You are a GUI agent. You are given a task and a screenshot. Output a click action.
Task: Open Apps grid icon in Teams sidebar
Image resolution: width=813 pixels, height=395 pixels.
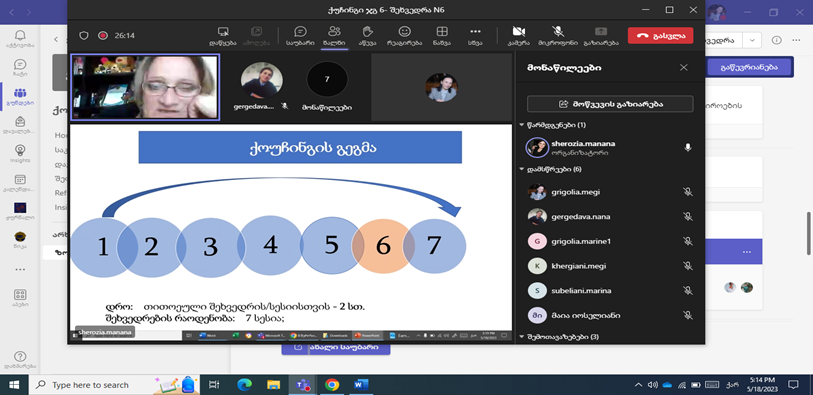20,298
